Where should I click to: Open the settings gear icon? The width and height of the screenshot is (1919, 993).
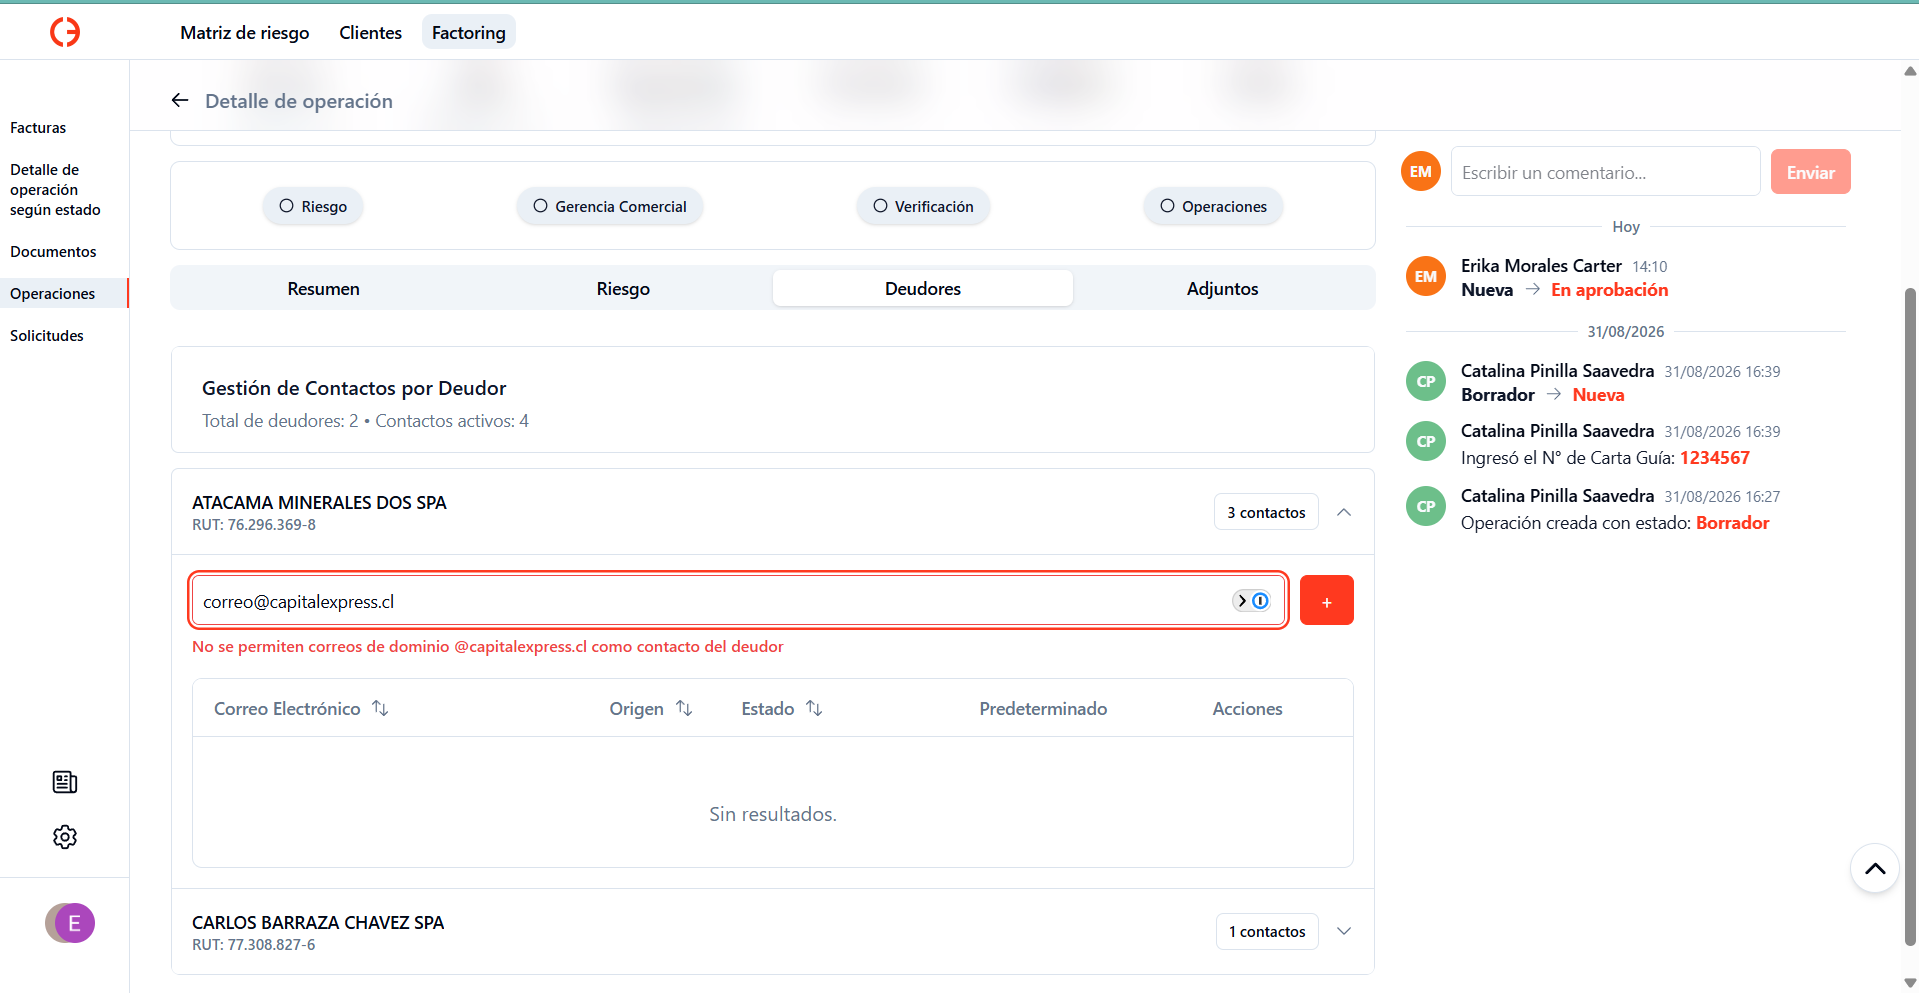click(65, 837)
